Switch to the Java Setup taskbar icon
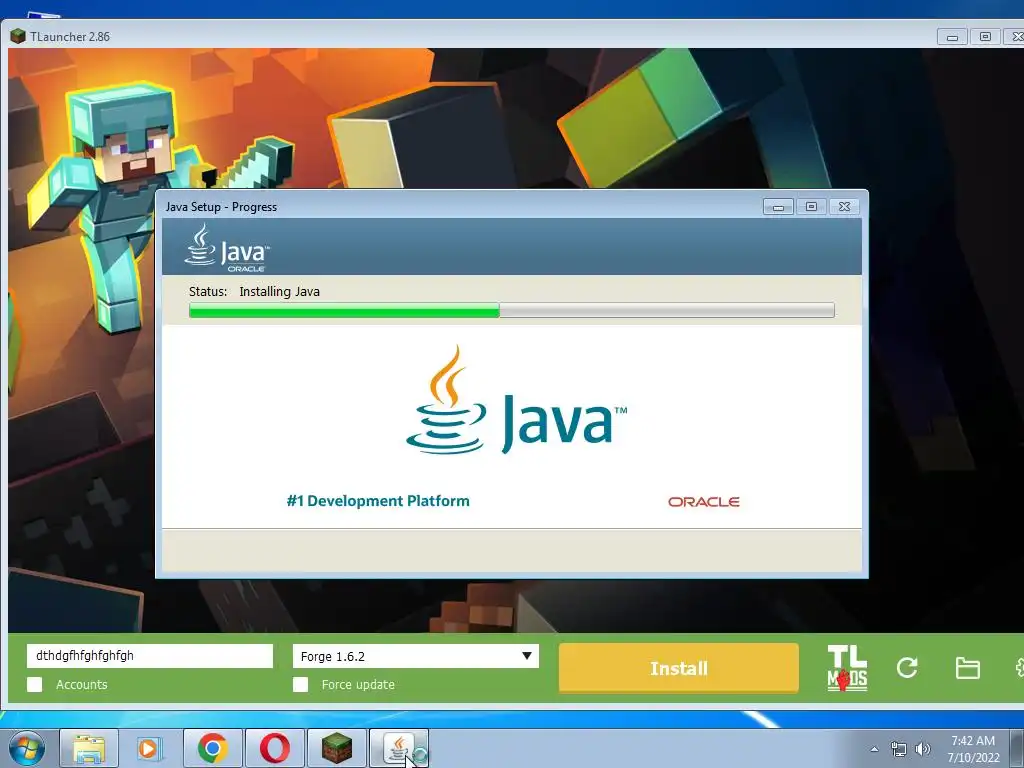1024x768 pixels. (399, 748)
